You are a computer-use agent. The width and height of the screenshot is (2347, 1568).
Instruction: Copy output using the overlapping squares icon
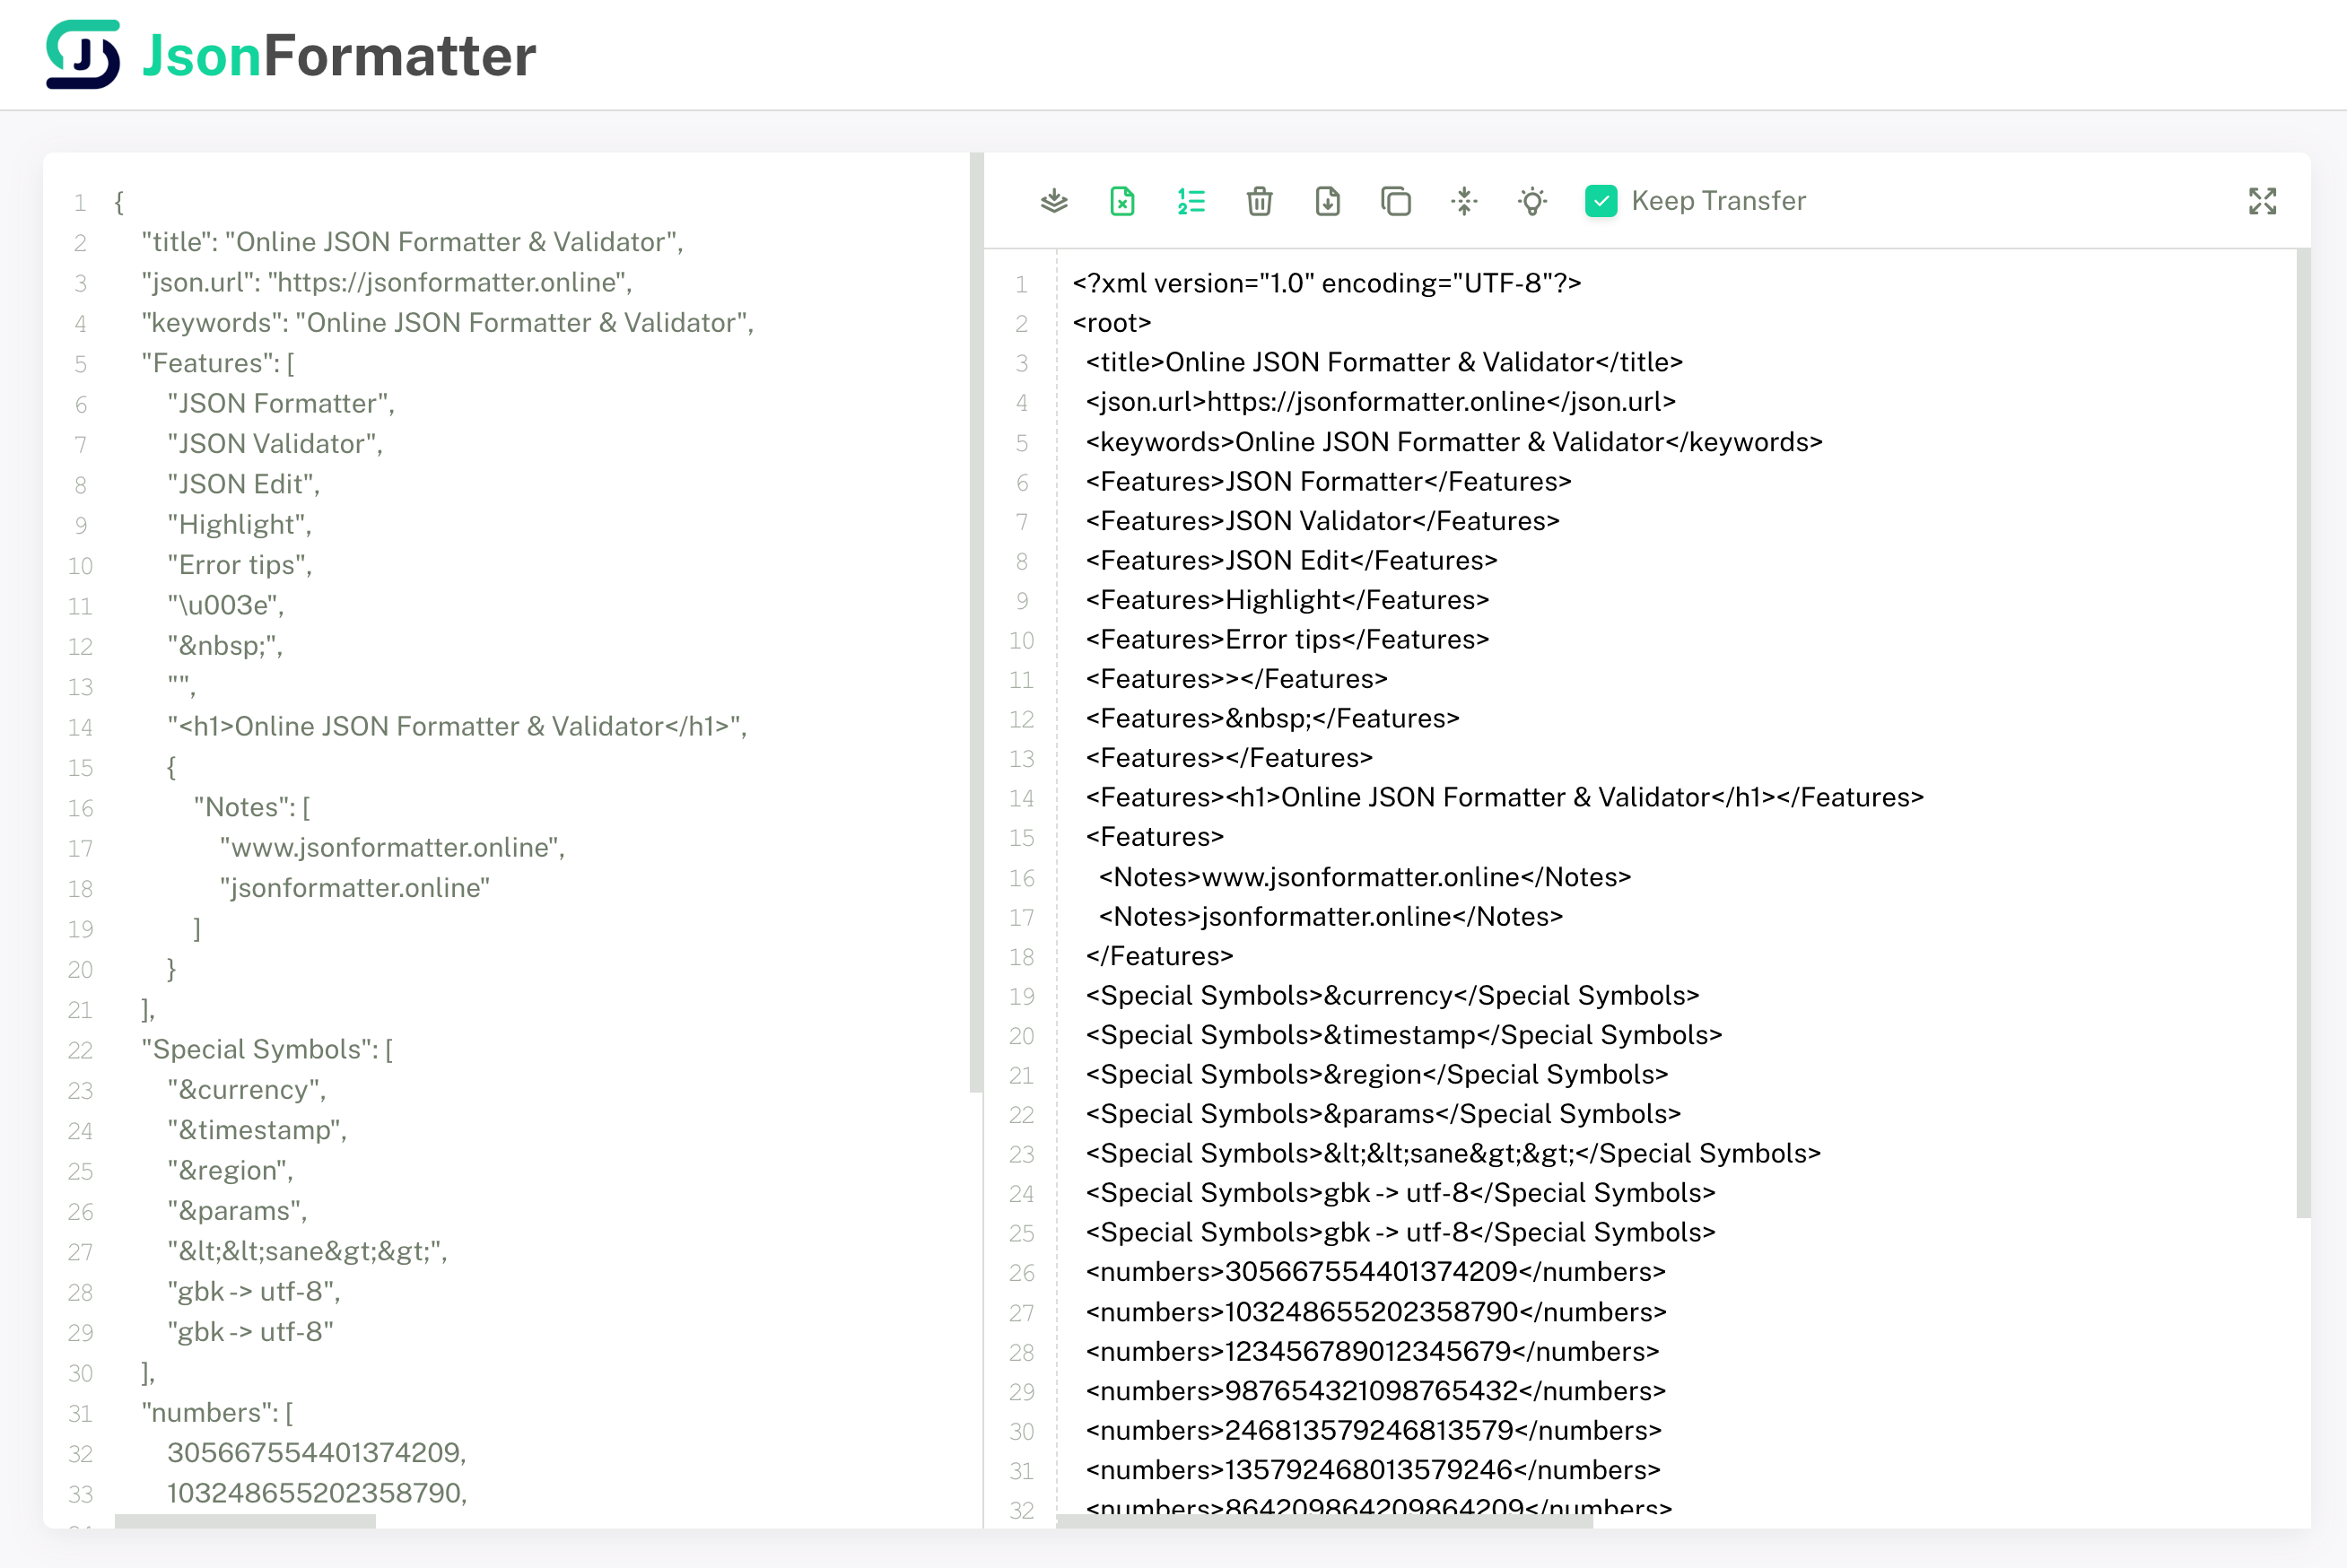pos(1395,201)
